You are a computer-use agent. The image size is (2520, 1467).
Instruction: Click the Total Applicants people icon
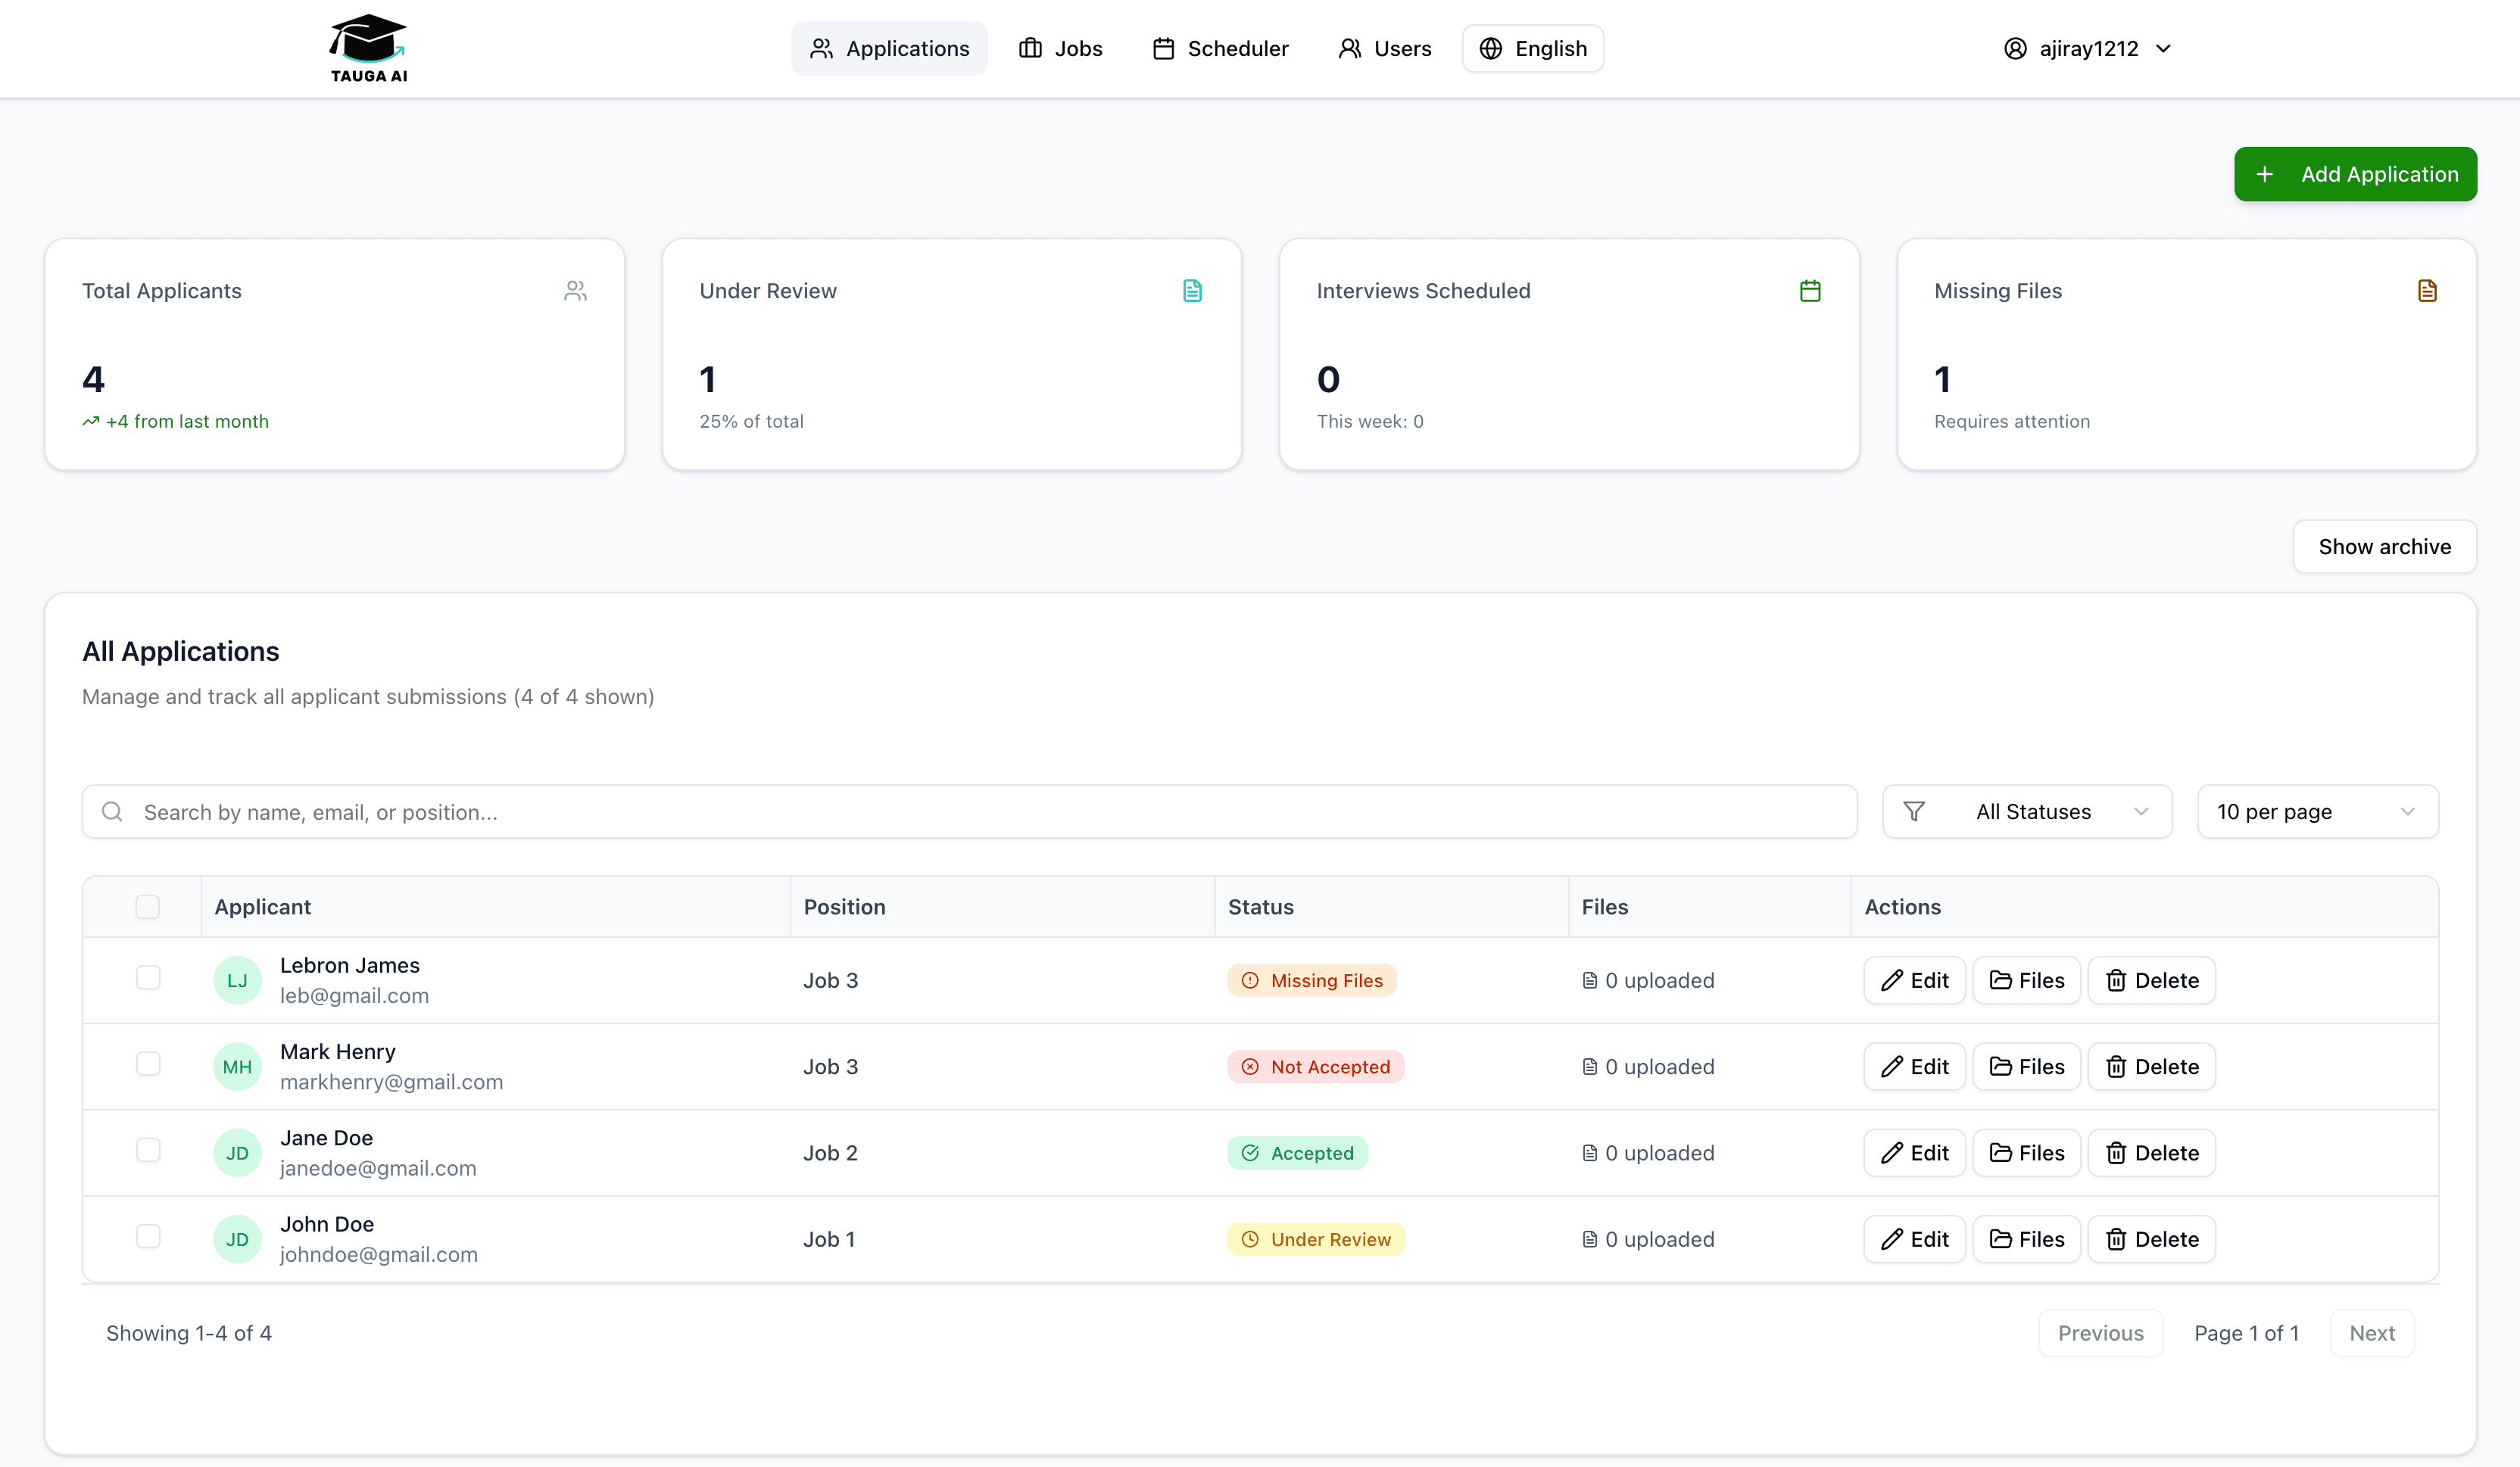(575, 291)
